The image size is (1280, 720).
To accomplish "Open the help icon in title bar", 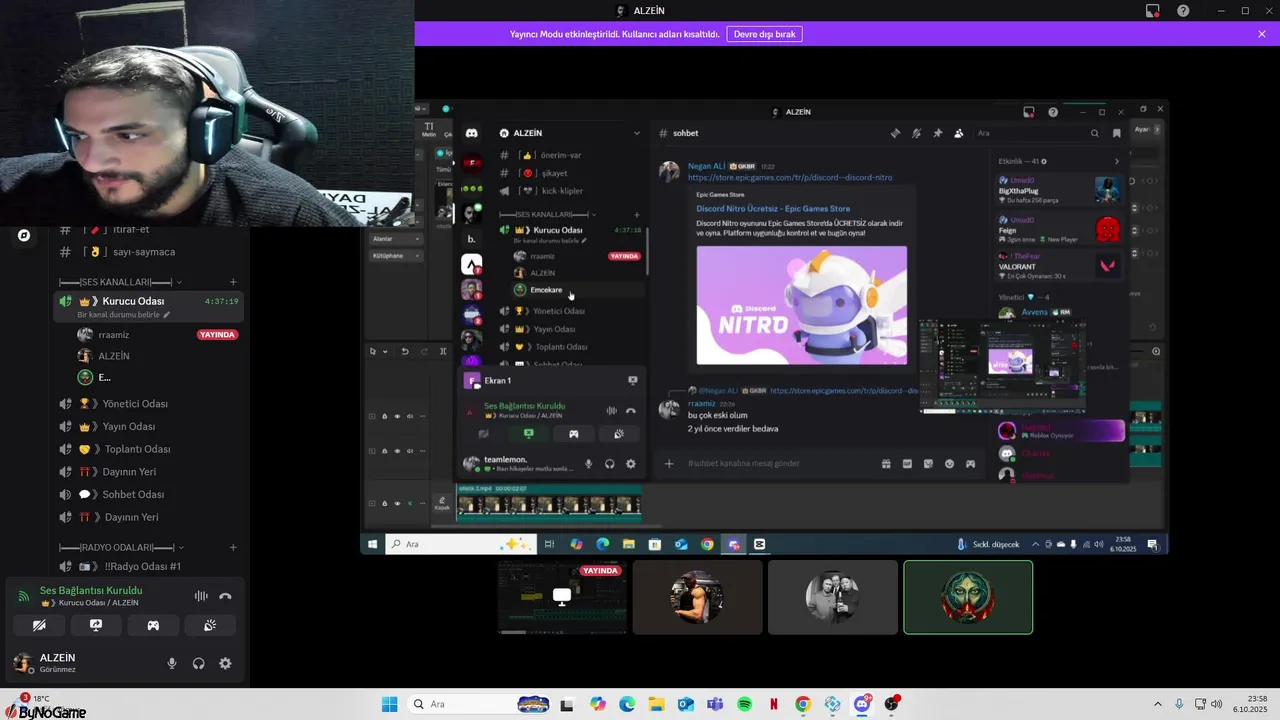I will [x=1183, y=11].
